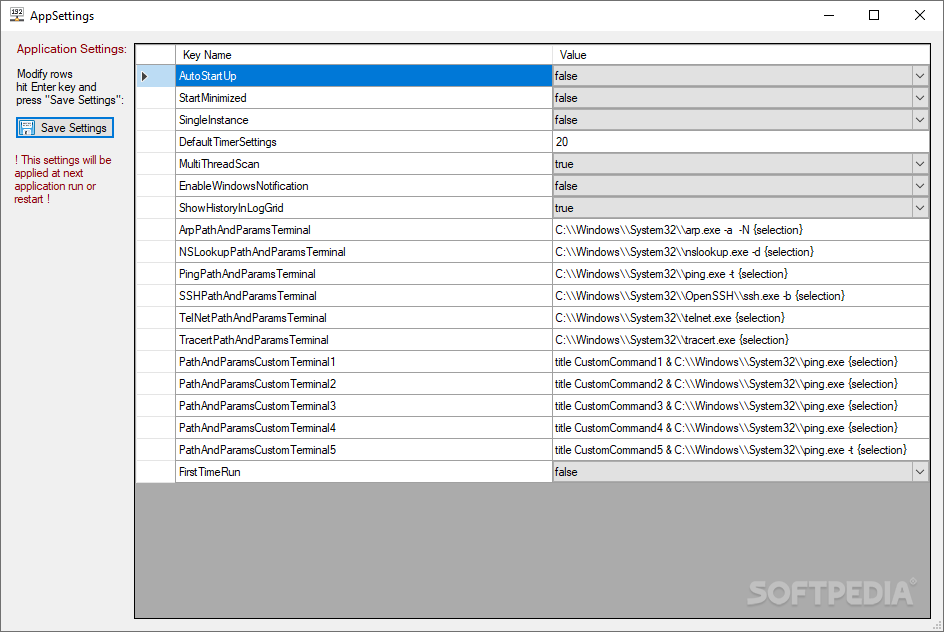944x632 pixels.
Task: Open the SingleInstance value dropdown
Action: [919, 120]
